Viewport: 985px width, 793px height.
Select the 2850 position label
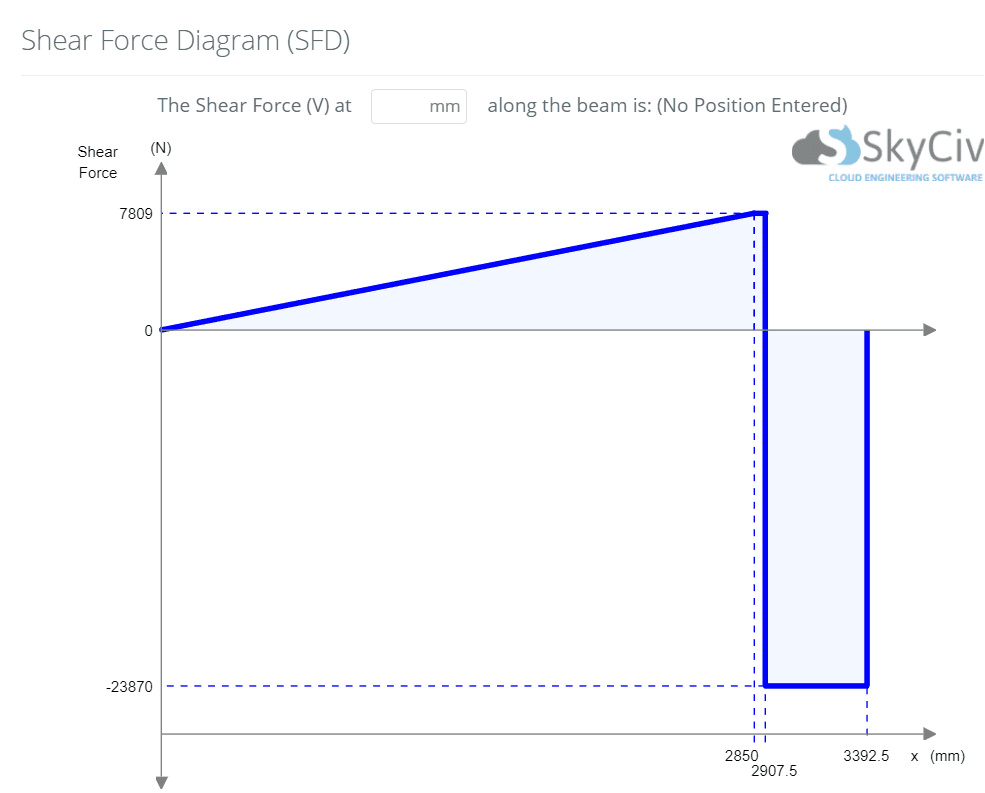click(x=741, y=756)
